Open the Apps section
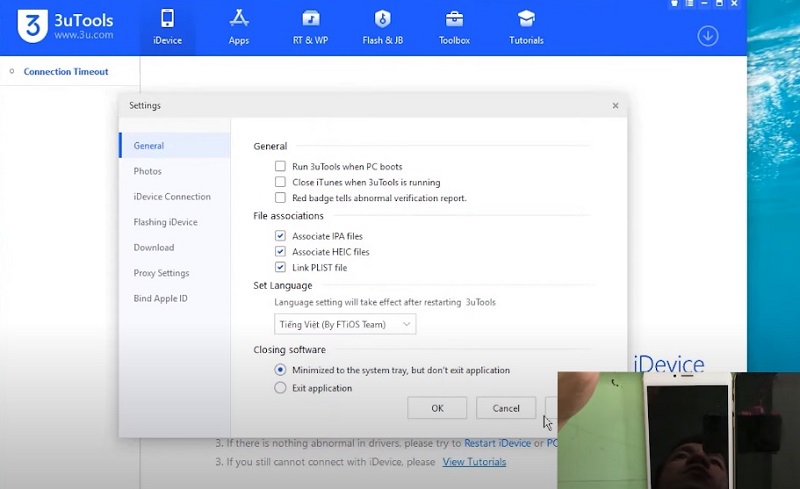 [x=239, y=27]
